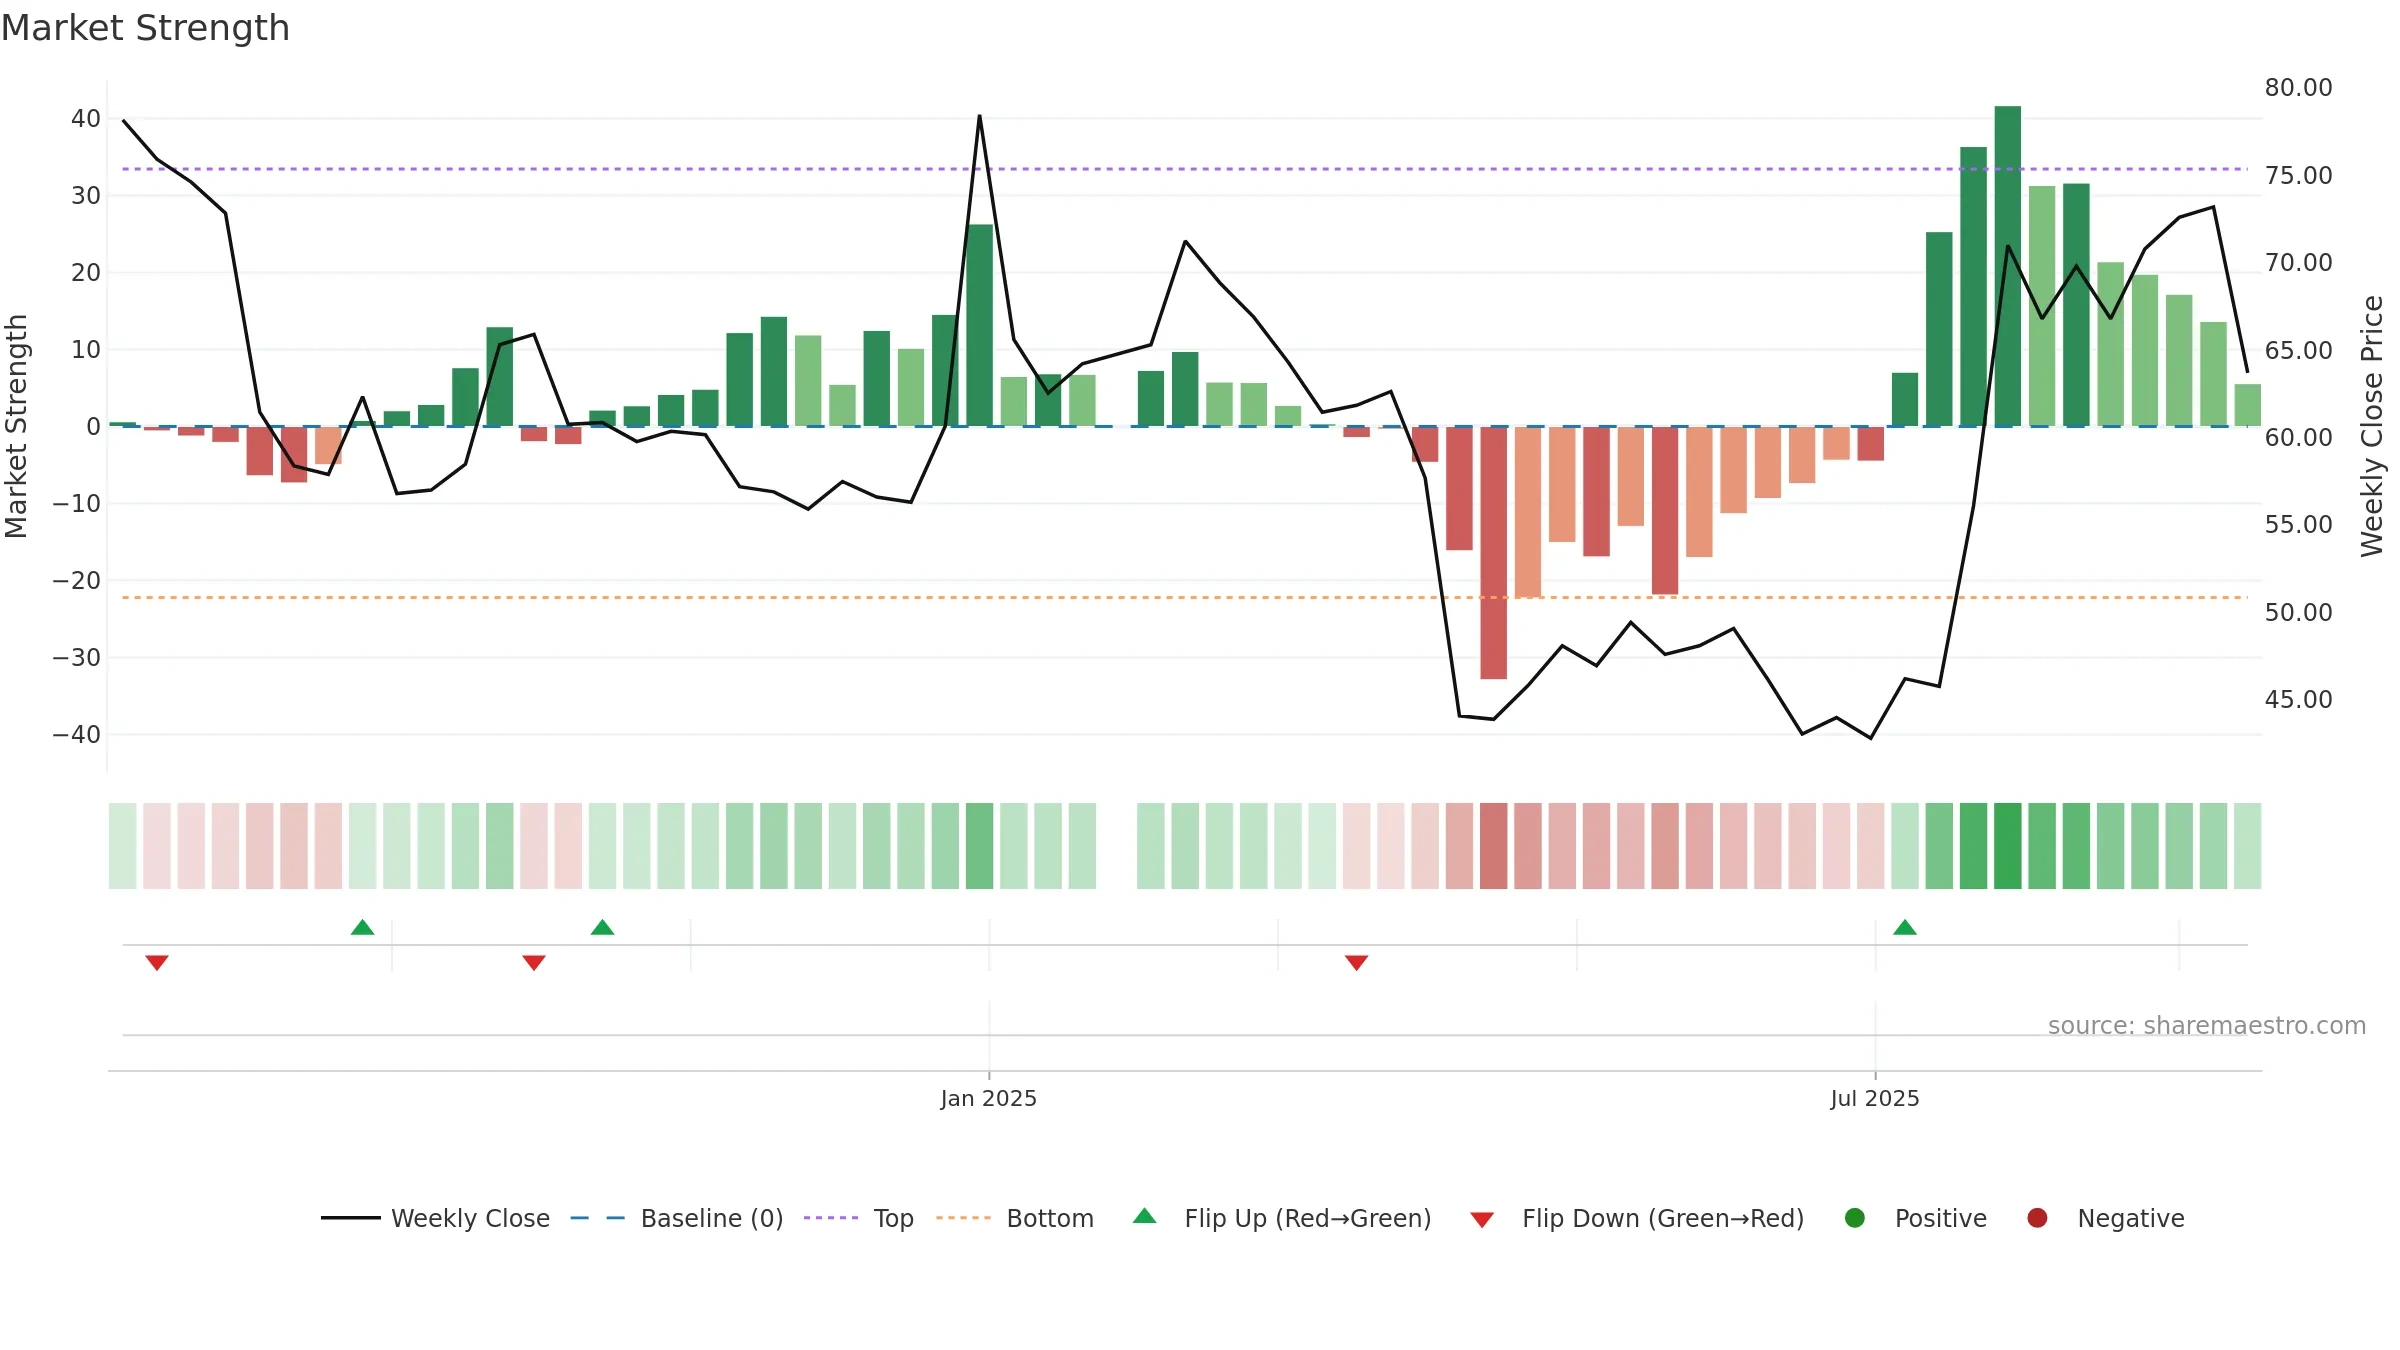Click the 40 strength axis tick
The image size is (2400, 1350).
[86, 119]
